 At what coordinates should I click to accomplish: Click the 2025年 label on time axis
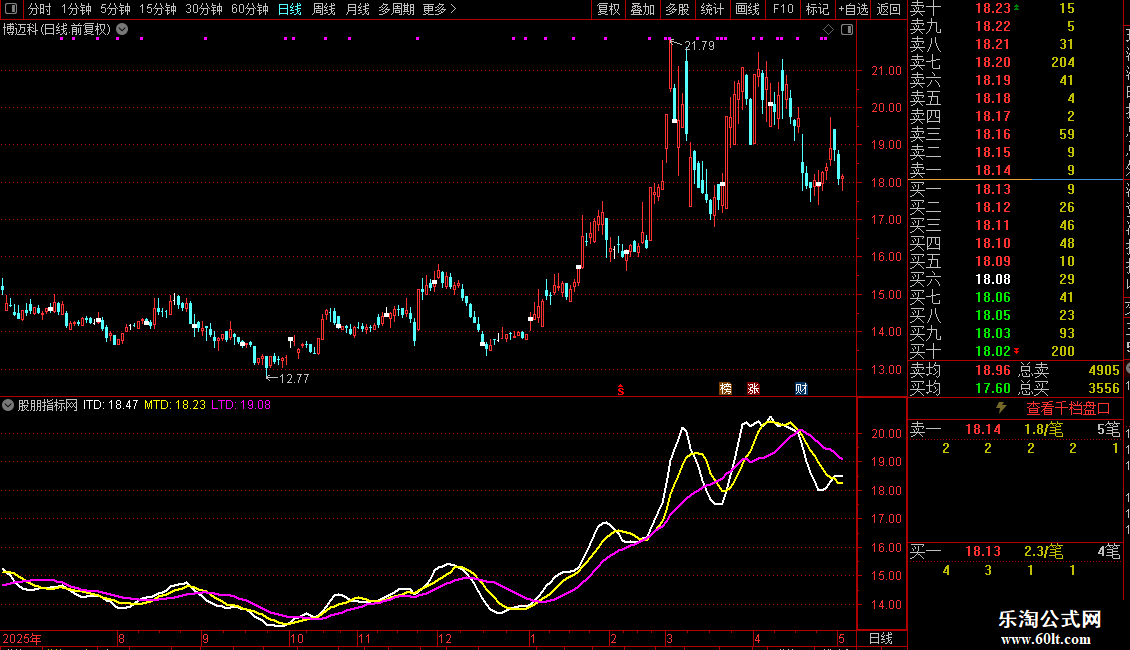tap(22, 638)
